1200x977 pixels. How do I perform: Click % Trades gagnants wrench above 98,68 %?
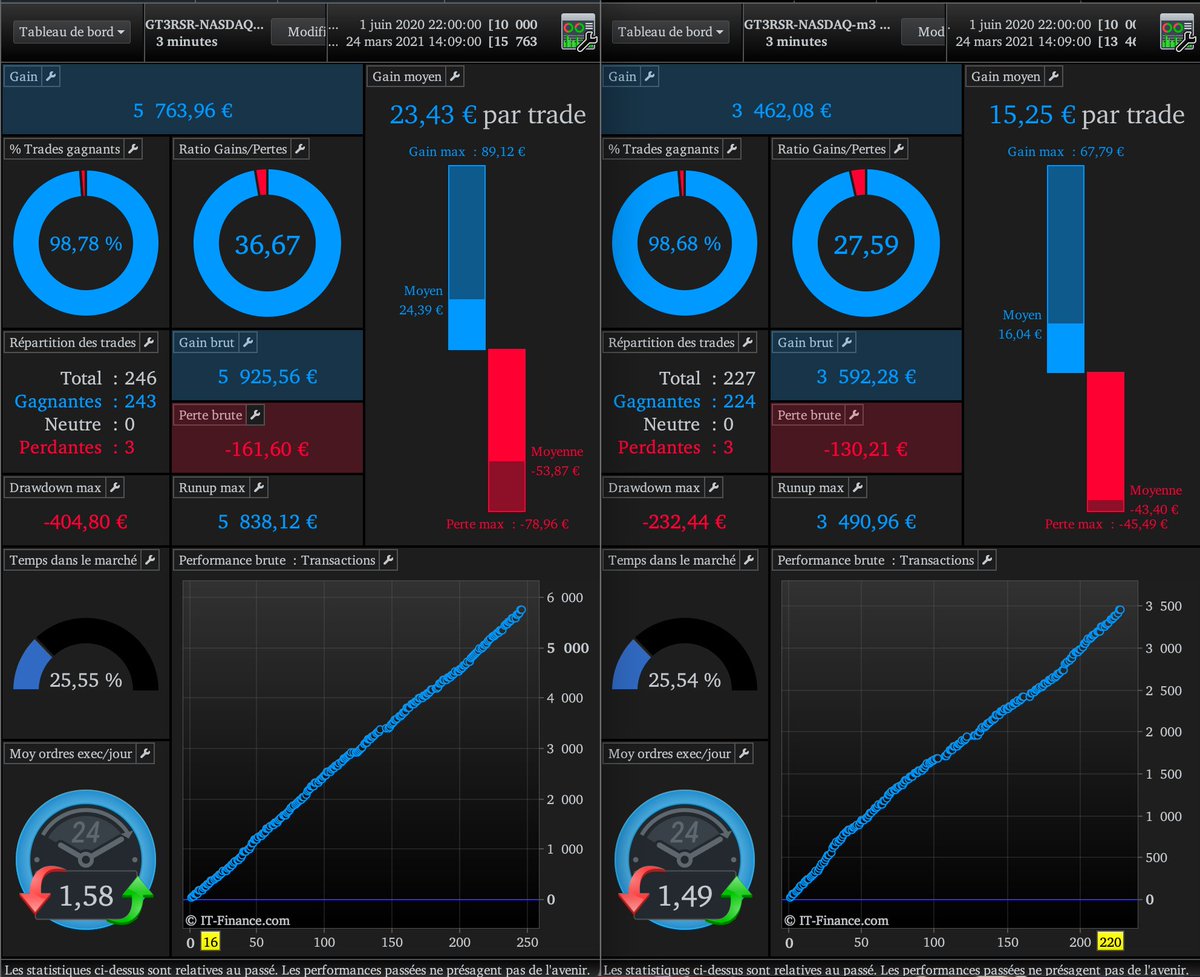click(732, 149)
